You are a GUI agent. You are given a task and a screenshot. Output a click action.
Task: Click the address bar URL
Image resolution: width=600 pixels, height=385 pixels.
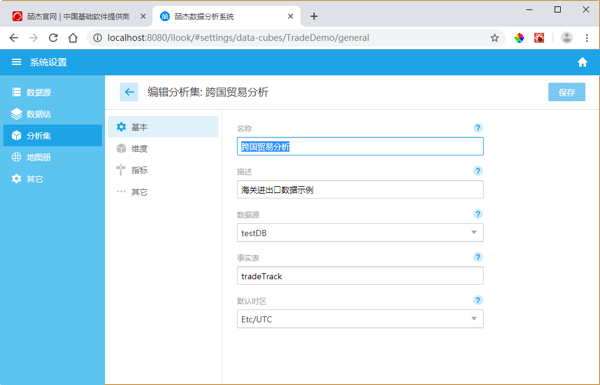pyautogui.click(x=238, y=38)
